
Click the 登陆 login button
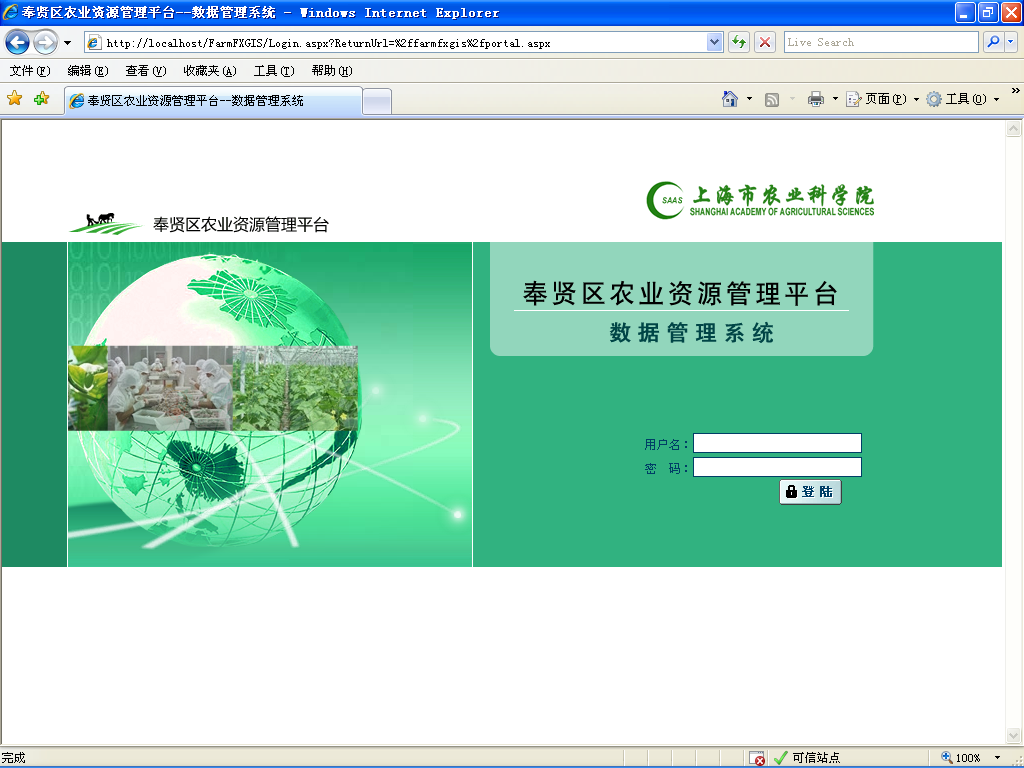pos(810,492)
